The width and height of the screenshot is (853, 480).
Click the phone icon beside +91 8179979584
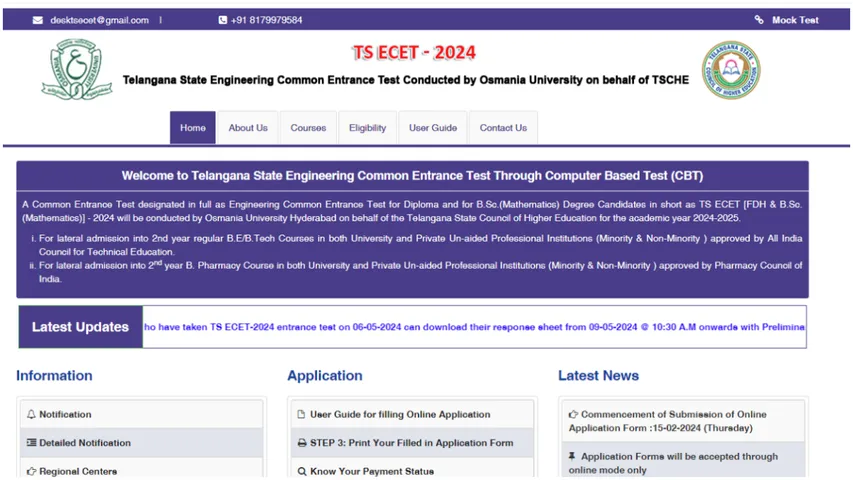(222, 20)
